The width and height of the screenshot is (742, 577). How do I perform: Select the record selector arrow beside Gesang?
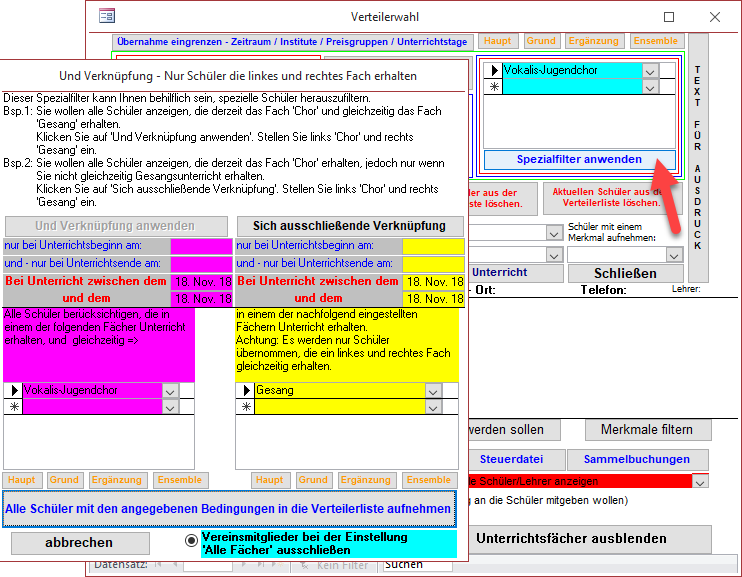tap(245, 391)
